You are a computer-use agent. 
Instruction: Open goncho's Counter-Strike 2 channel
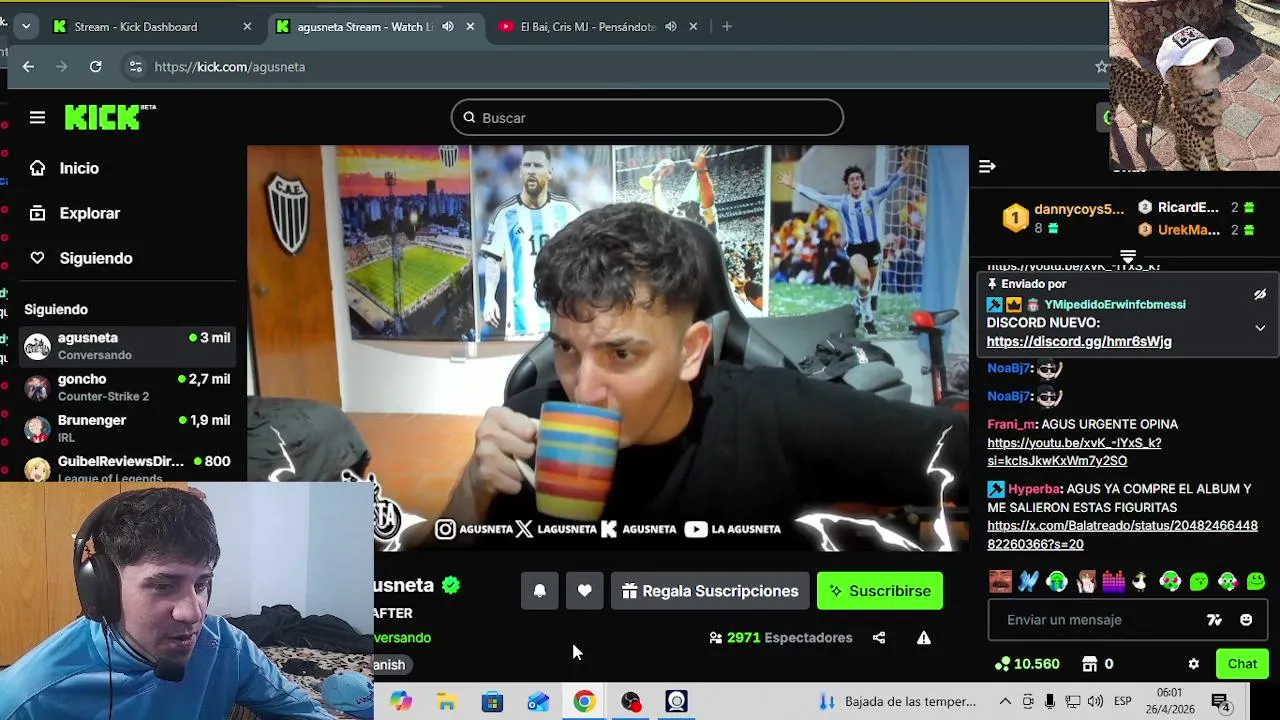point(128,387)
